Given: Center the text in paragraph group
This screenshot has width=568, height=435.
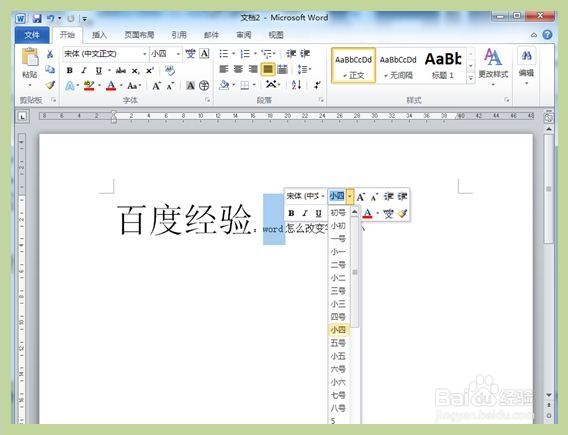Looking at the screenshot, I should click(238, 69).
